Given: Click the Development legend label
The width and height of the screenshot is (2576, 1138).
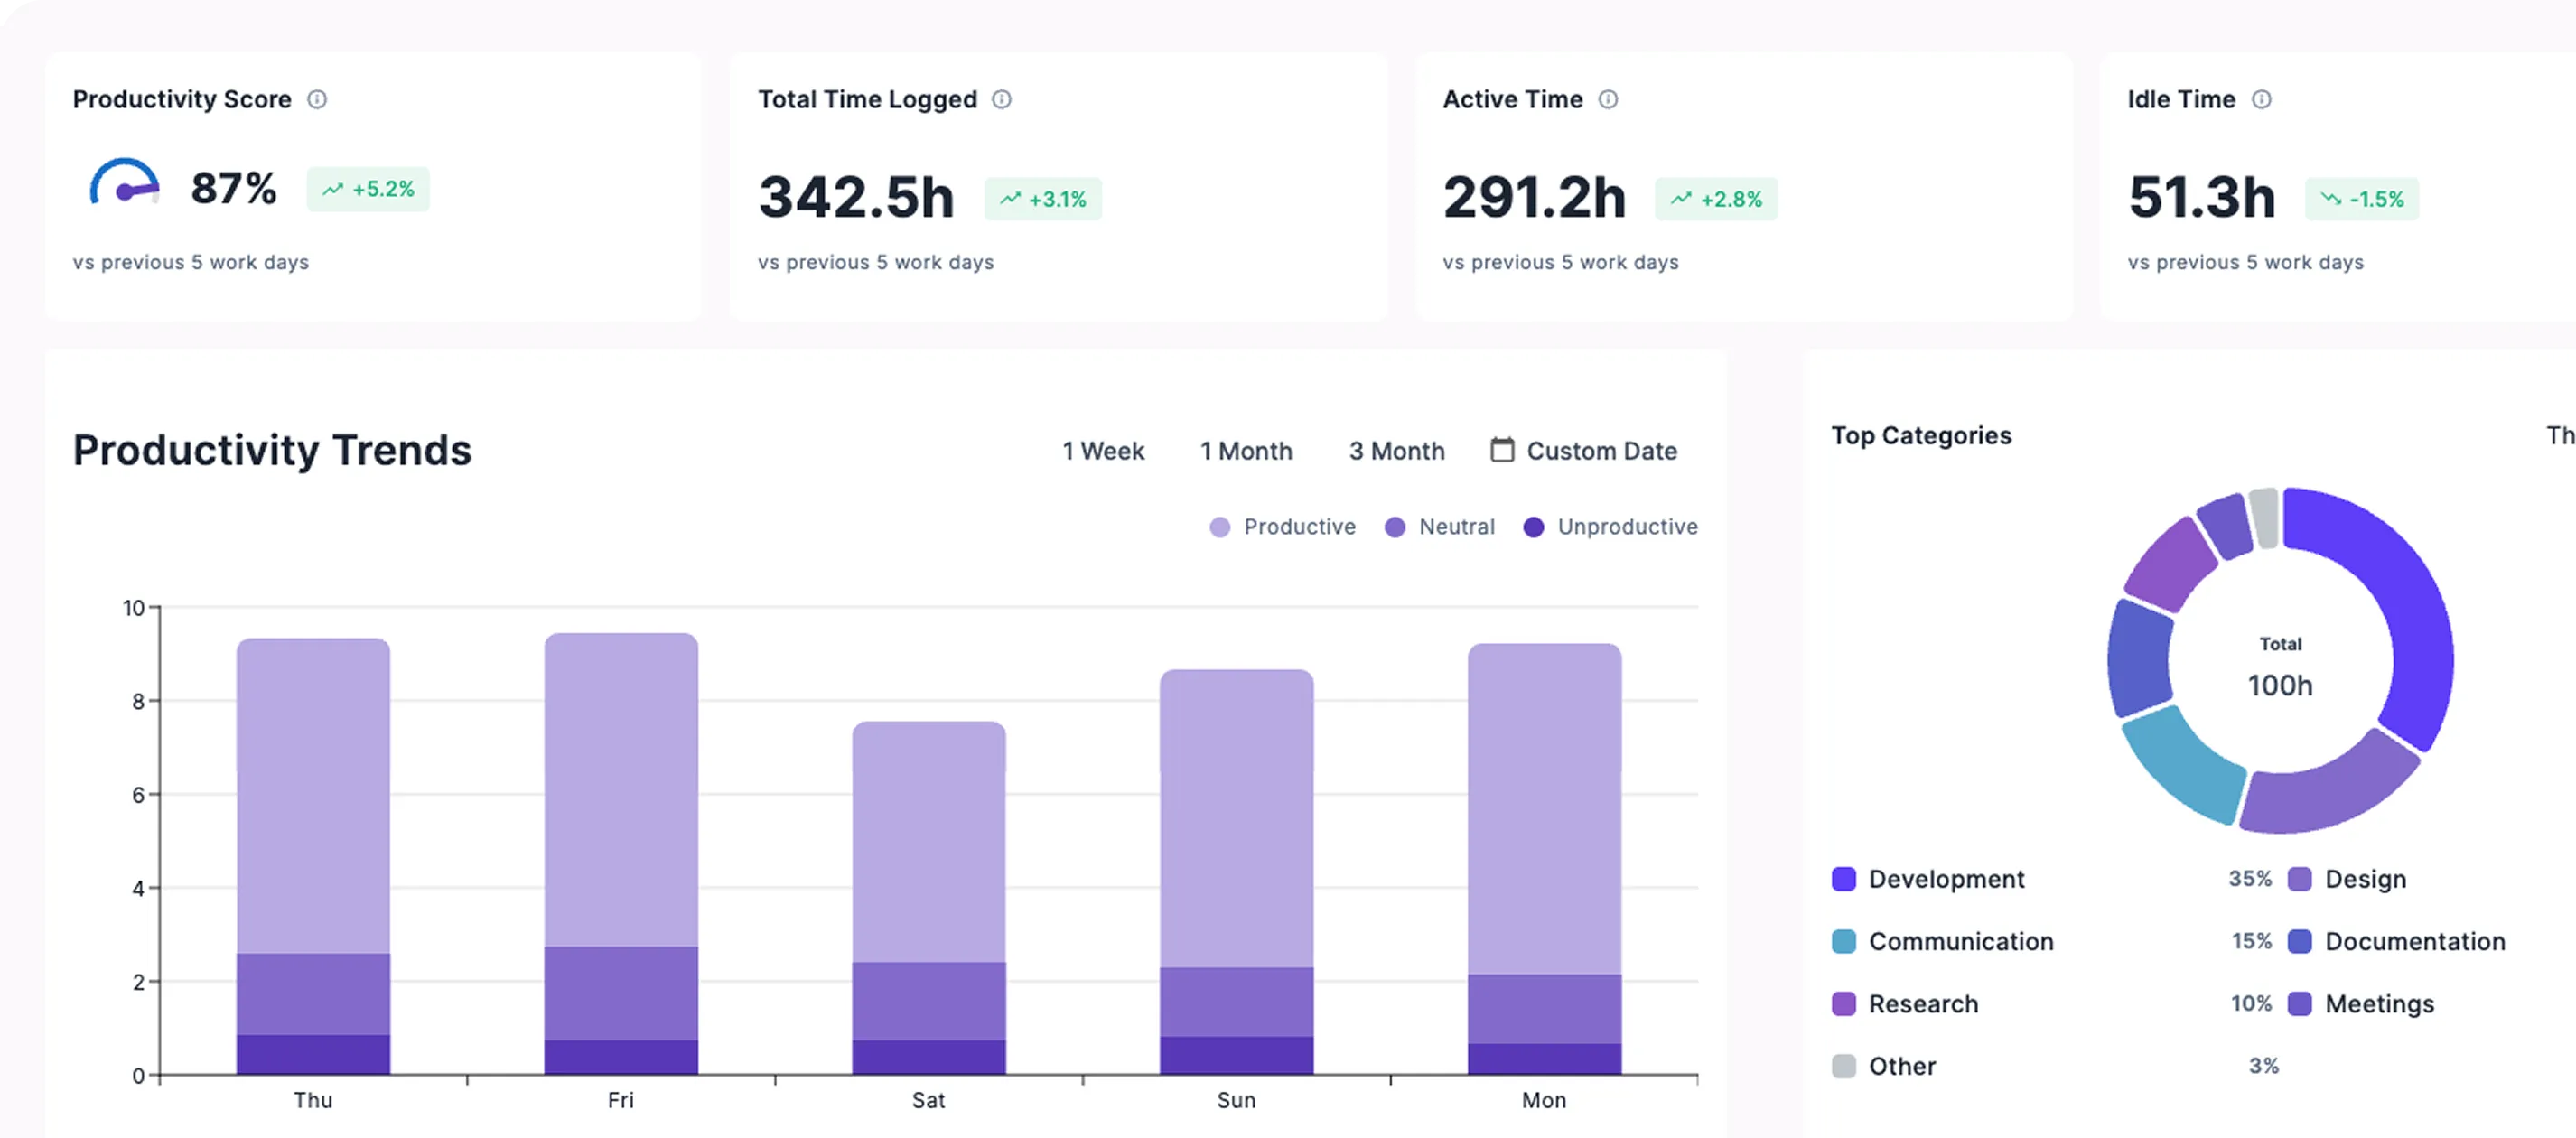Looking at the screenshot, I should pyautogui.click(x=1946, y=879).
